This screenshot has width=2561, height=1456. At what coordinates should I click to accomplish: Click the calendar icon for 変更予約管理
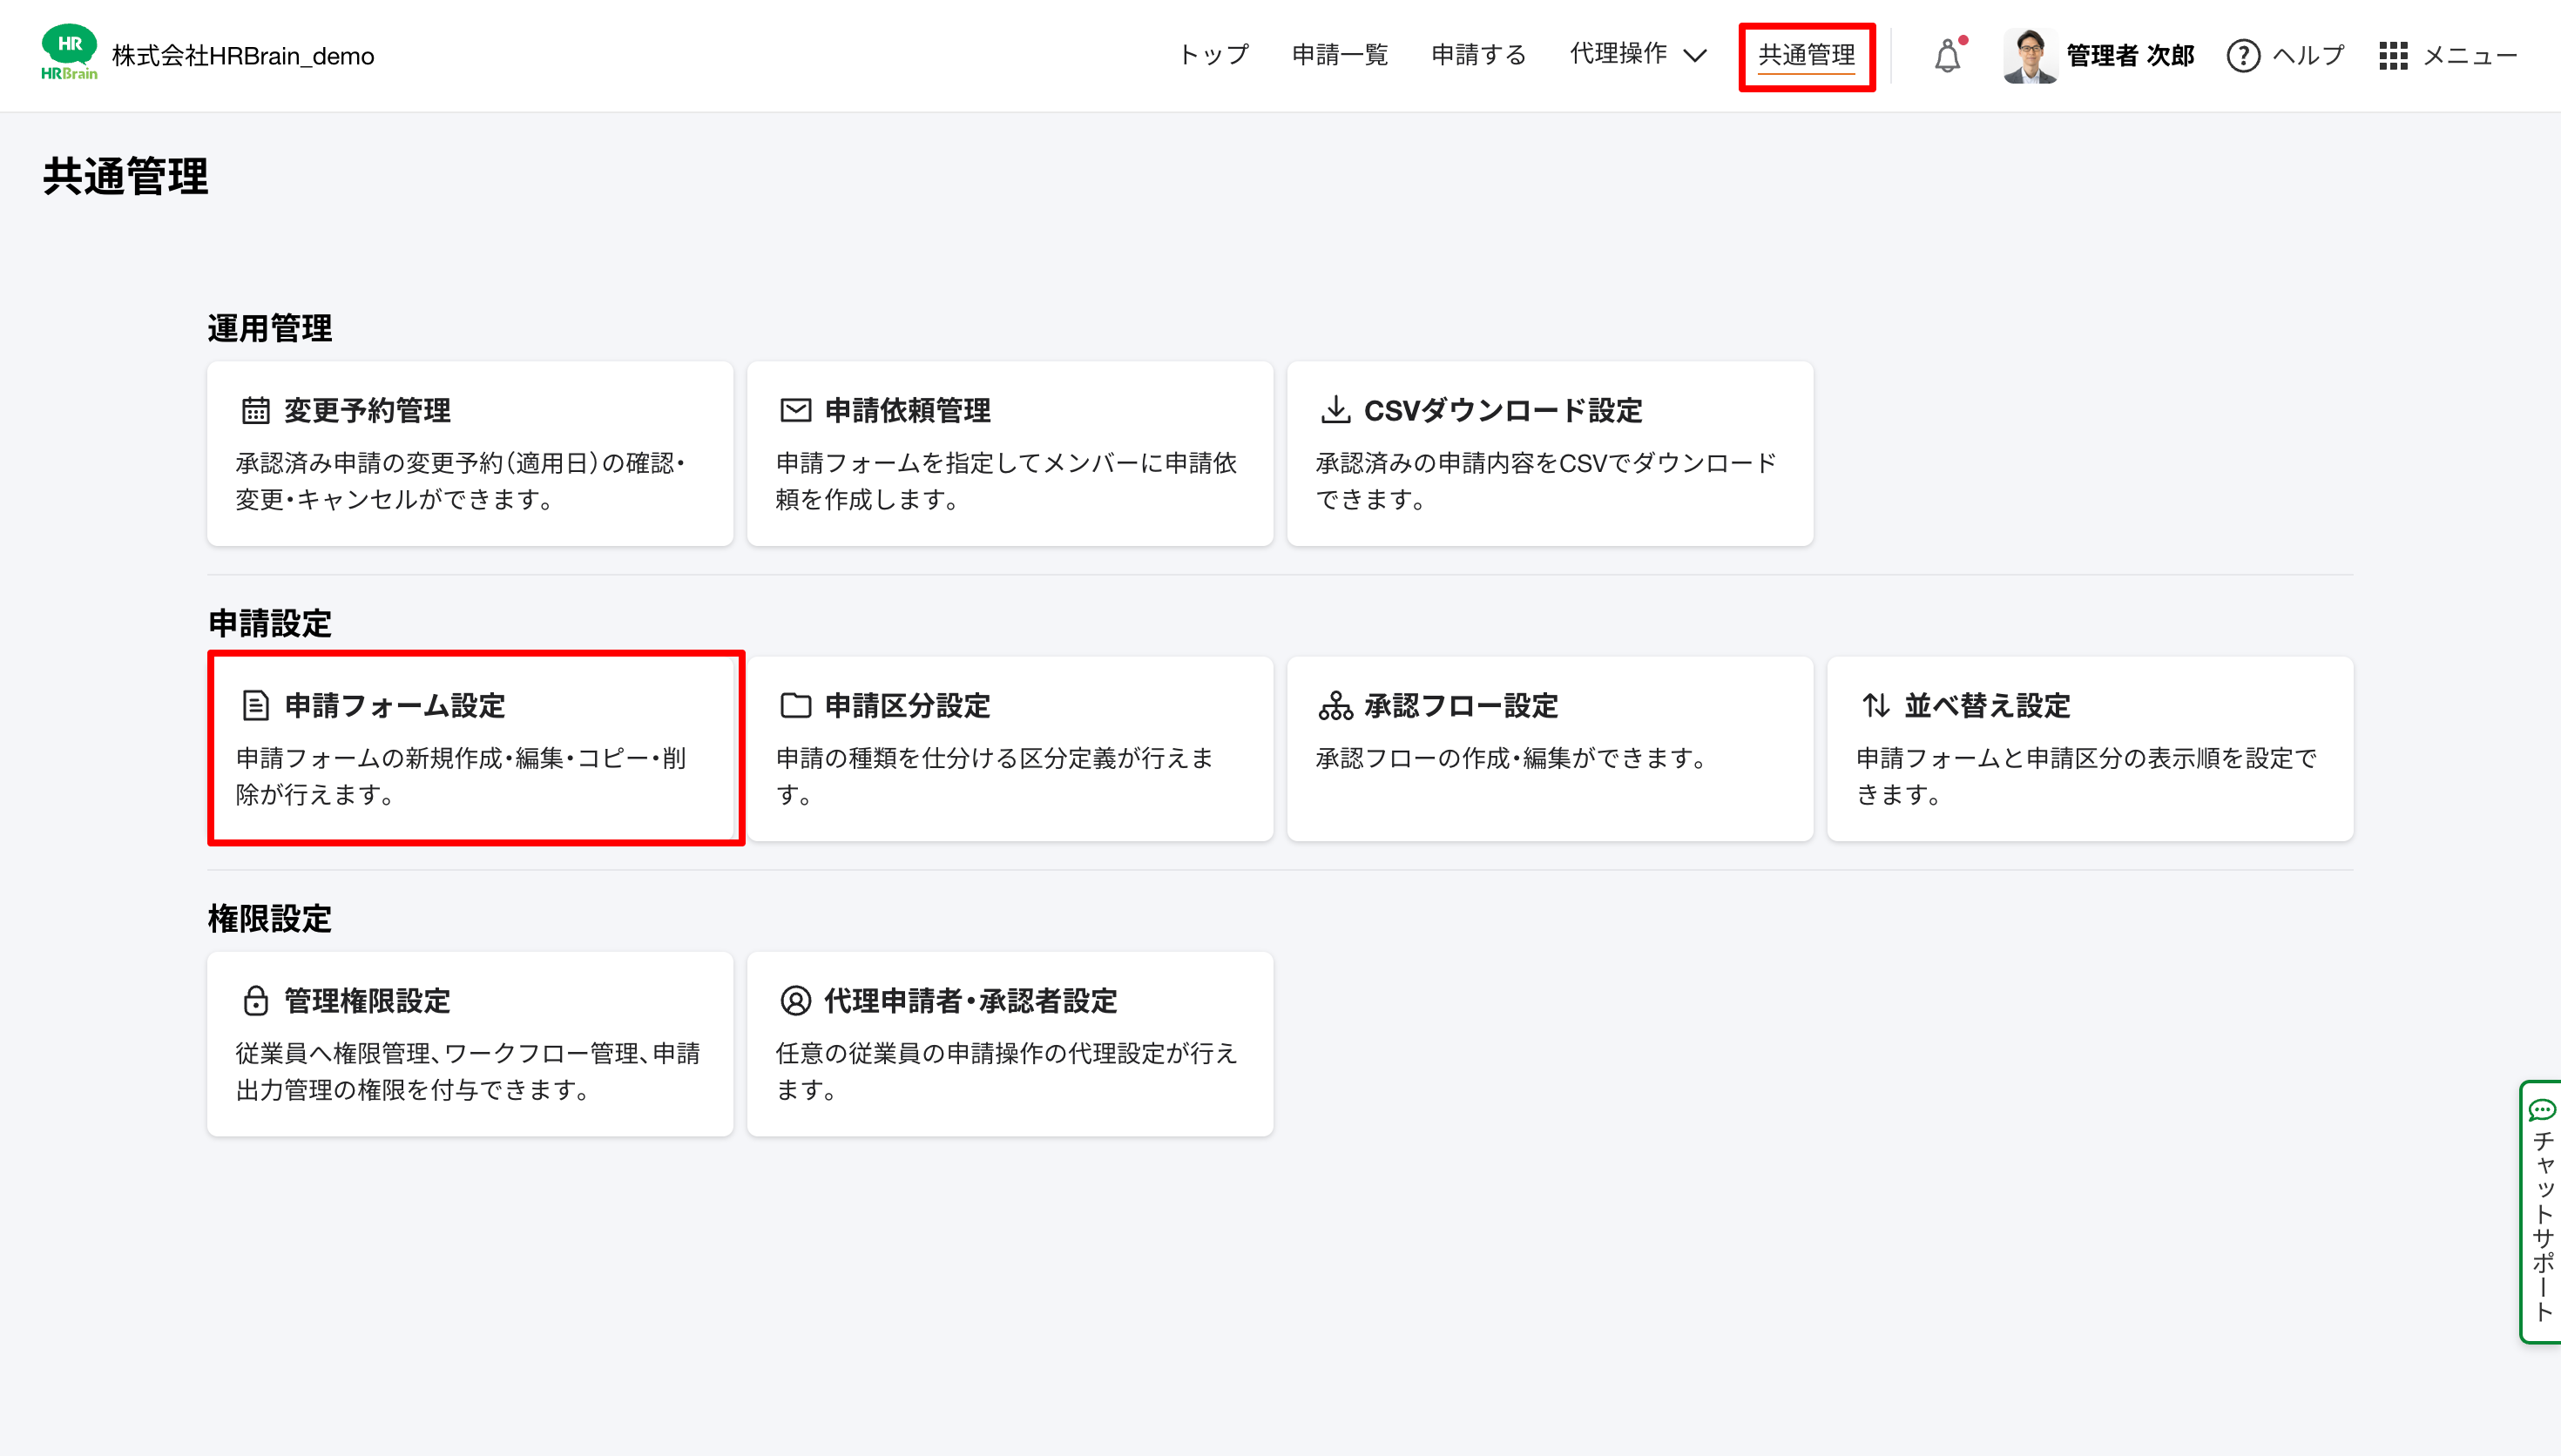tap(255, 410)
